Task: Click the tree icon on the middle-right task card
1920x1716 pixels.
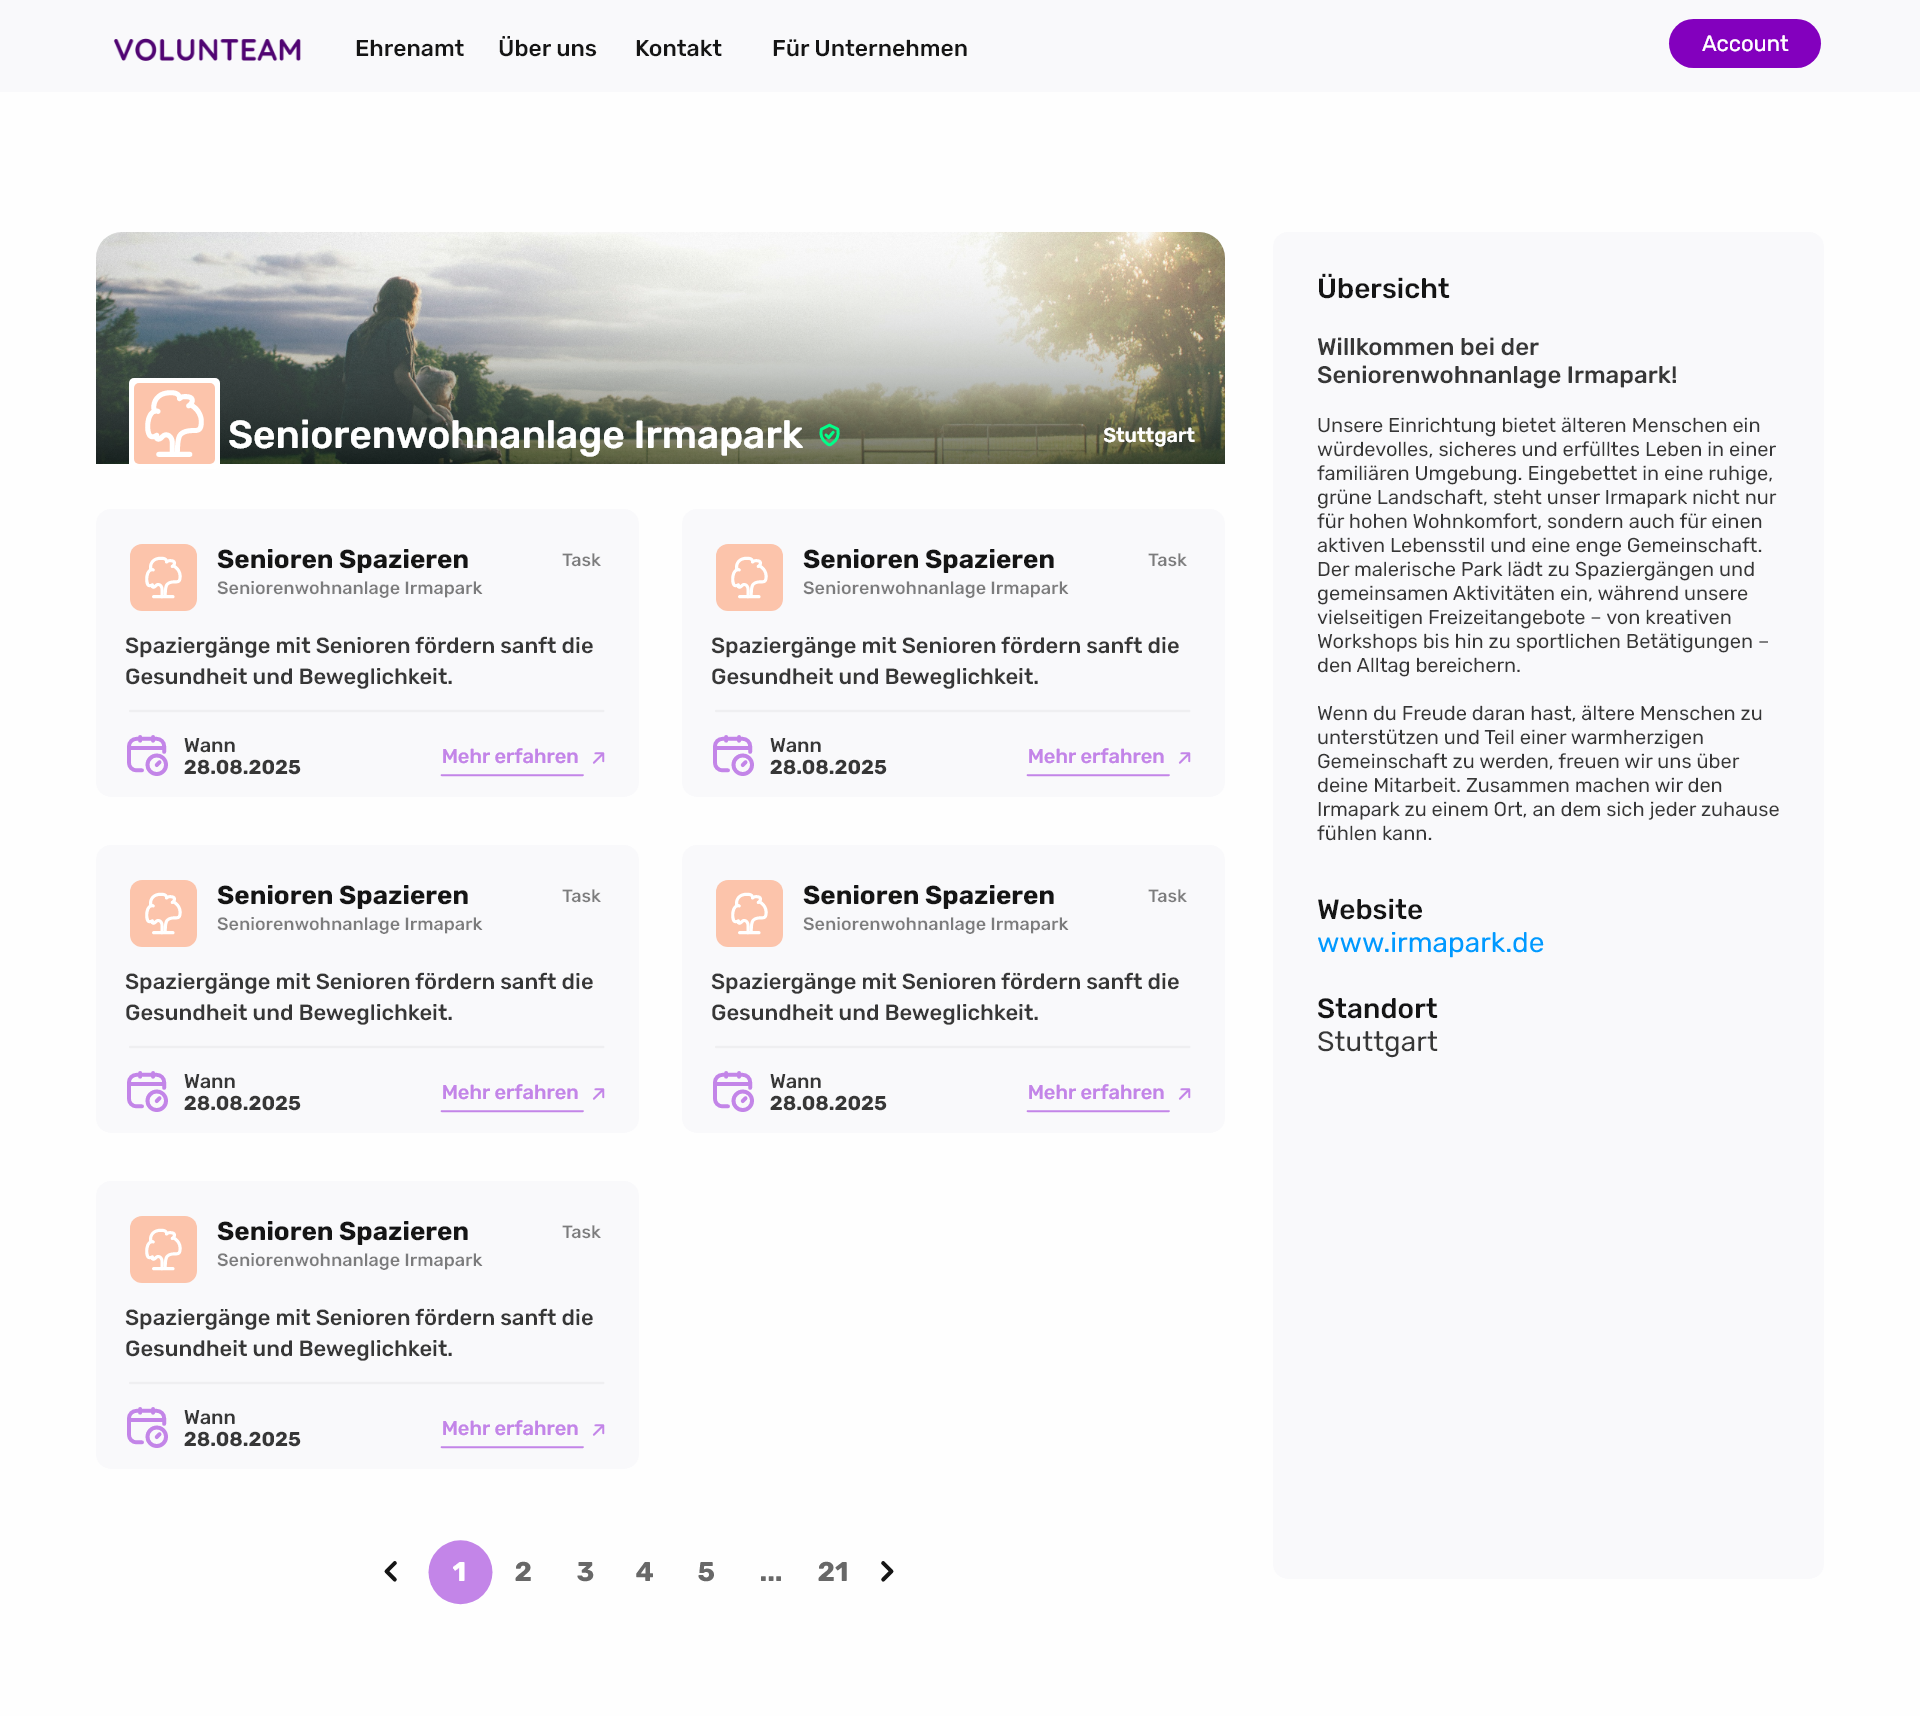Action: tap(749, 913)
